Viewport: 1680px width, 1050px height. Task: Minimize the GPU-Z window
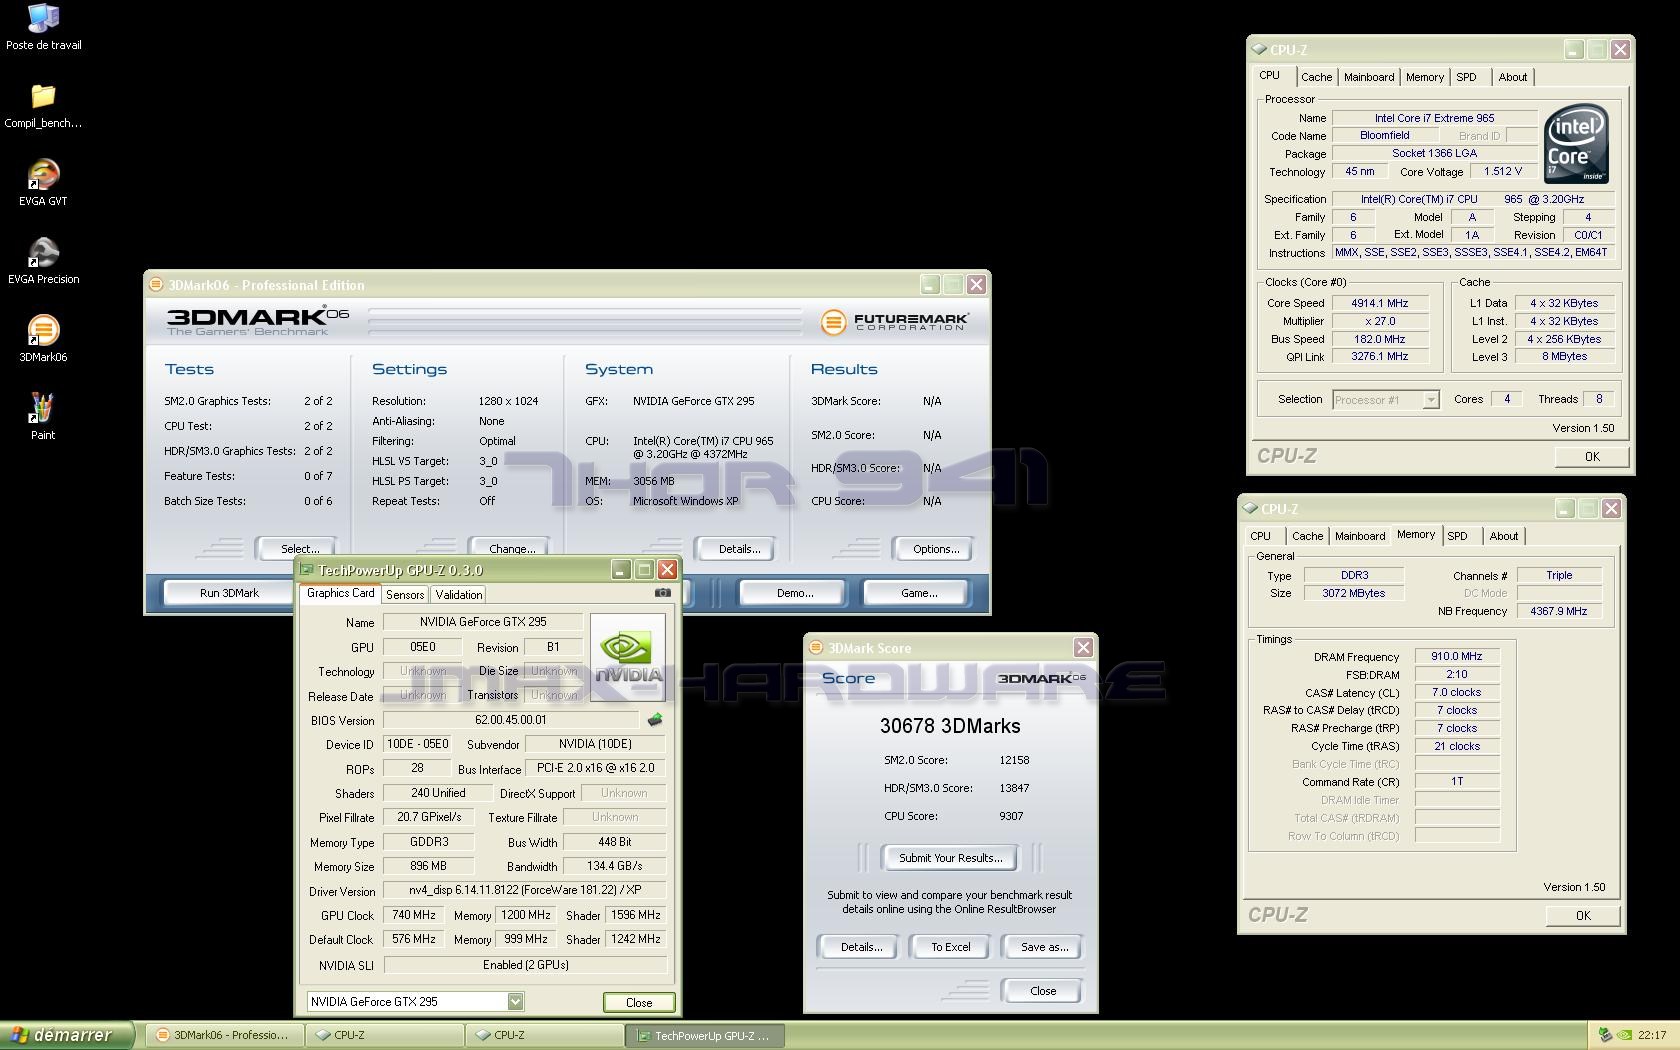coord(621,570)
